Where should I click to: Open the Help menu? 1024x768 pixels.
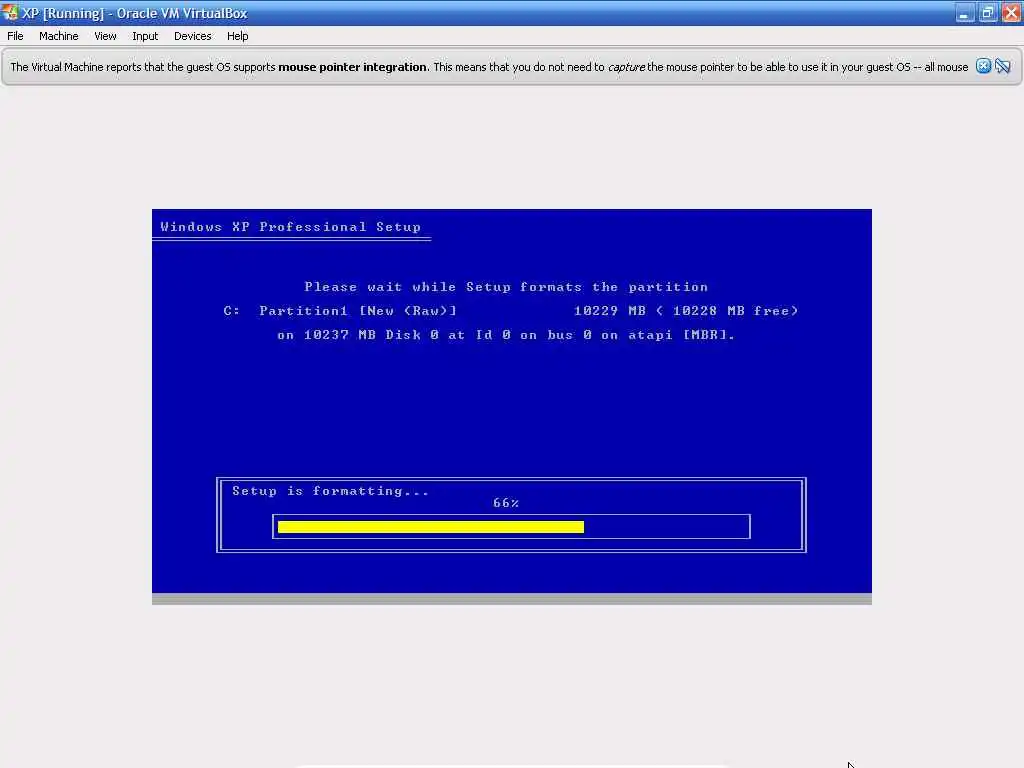click(x=238, y=36)
